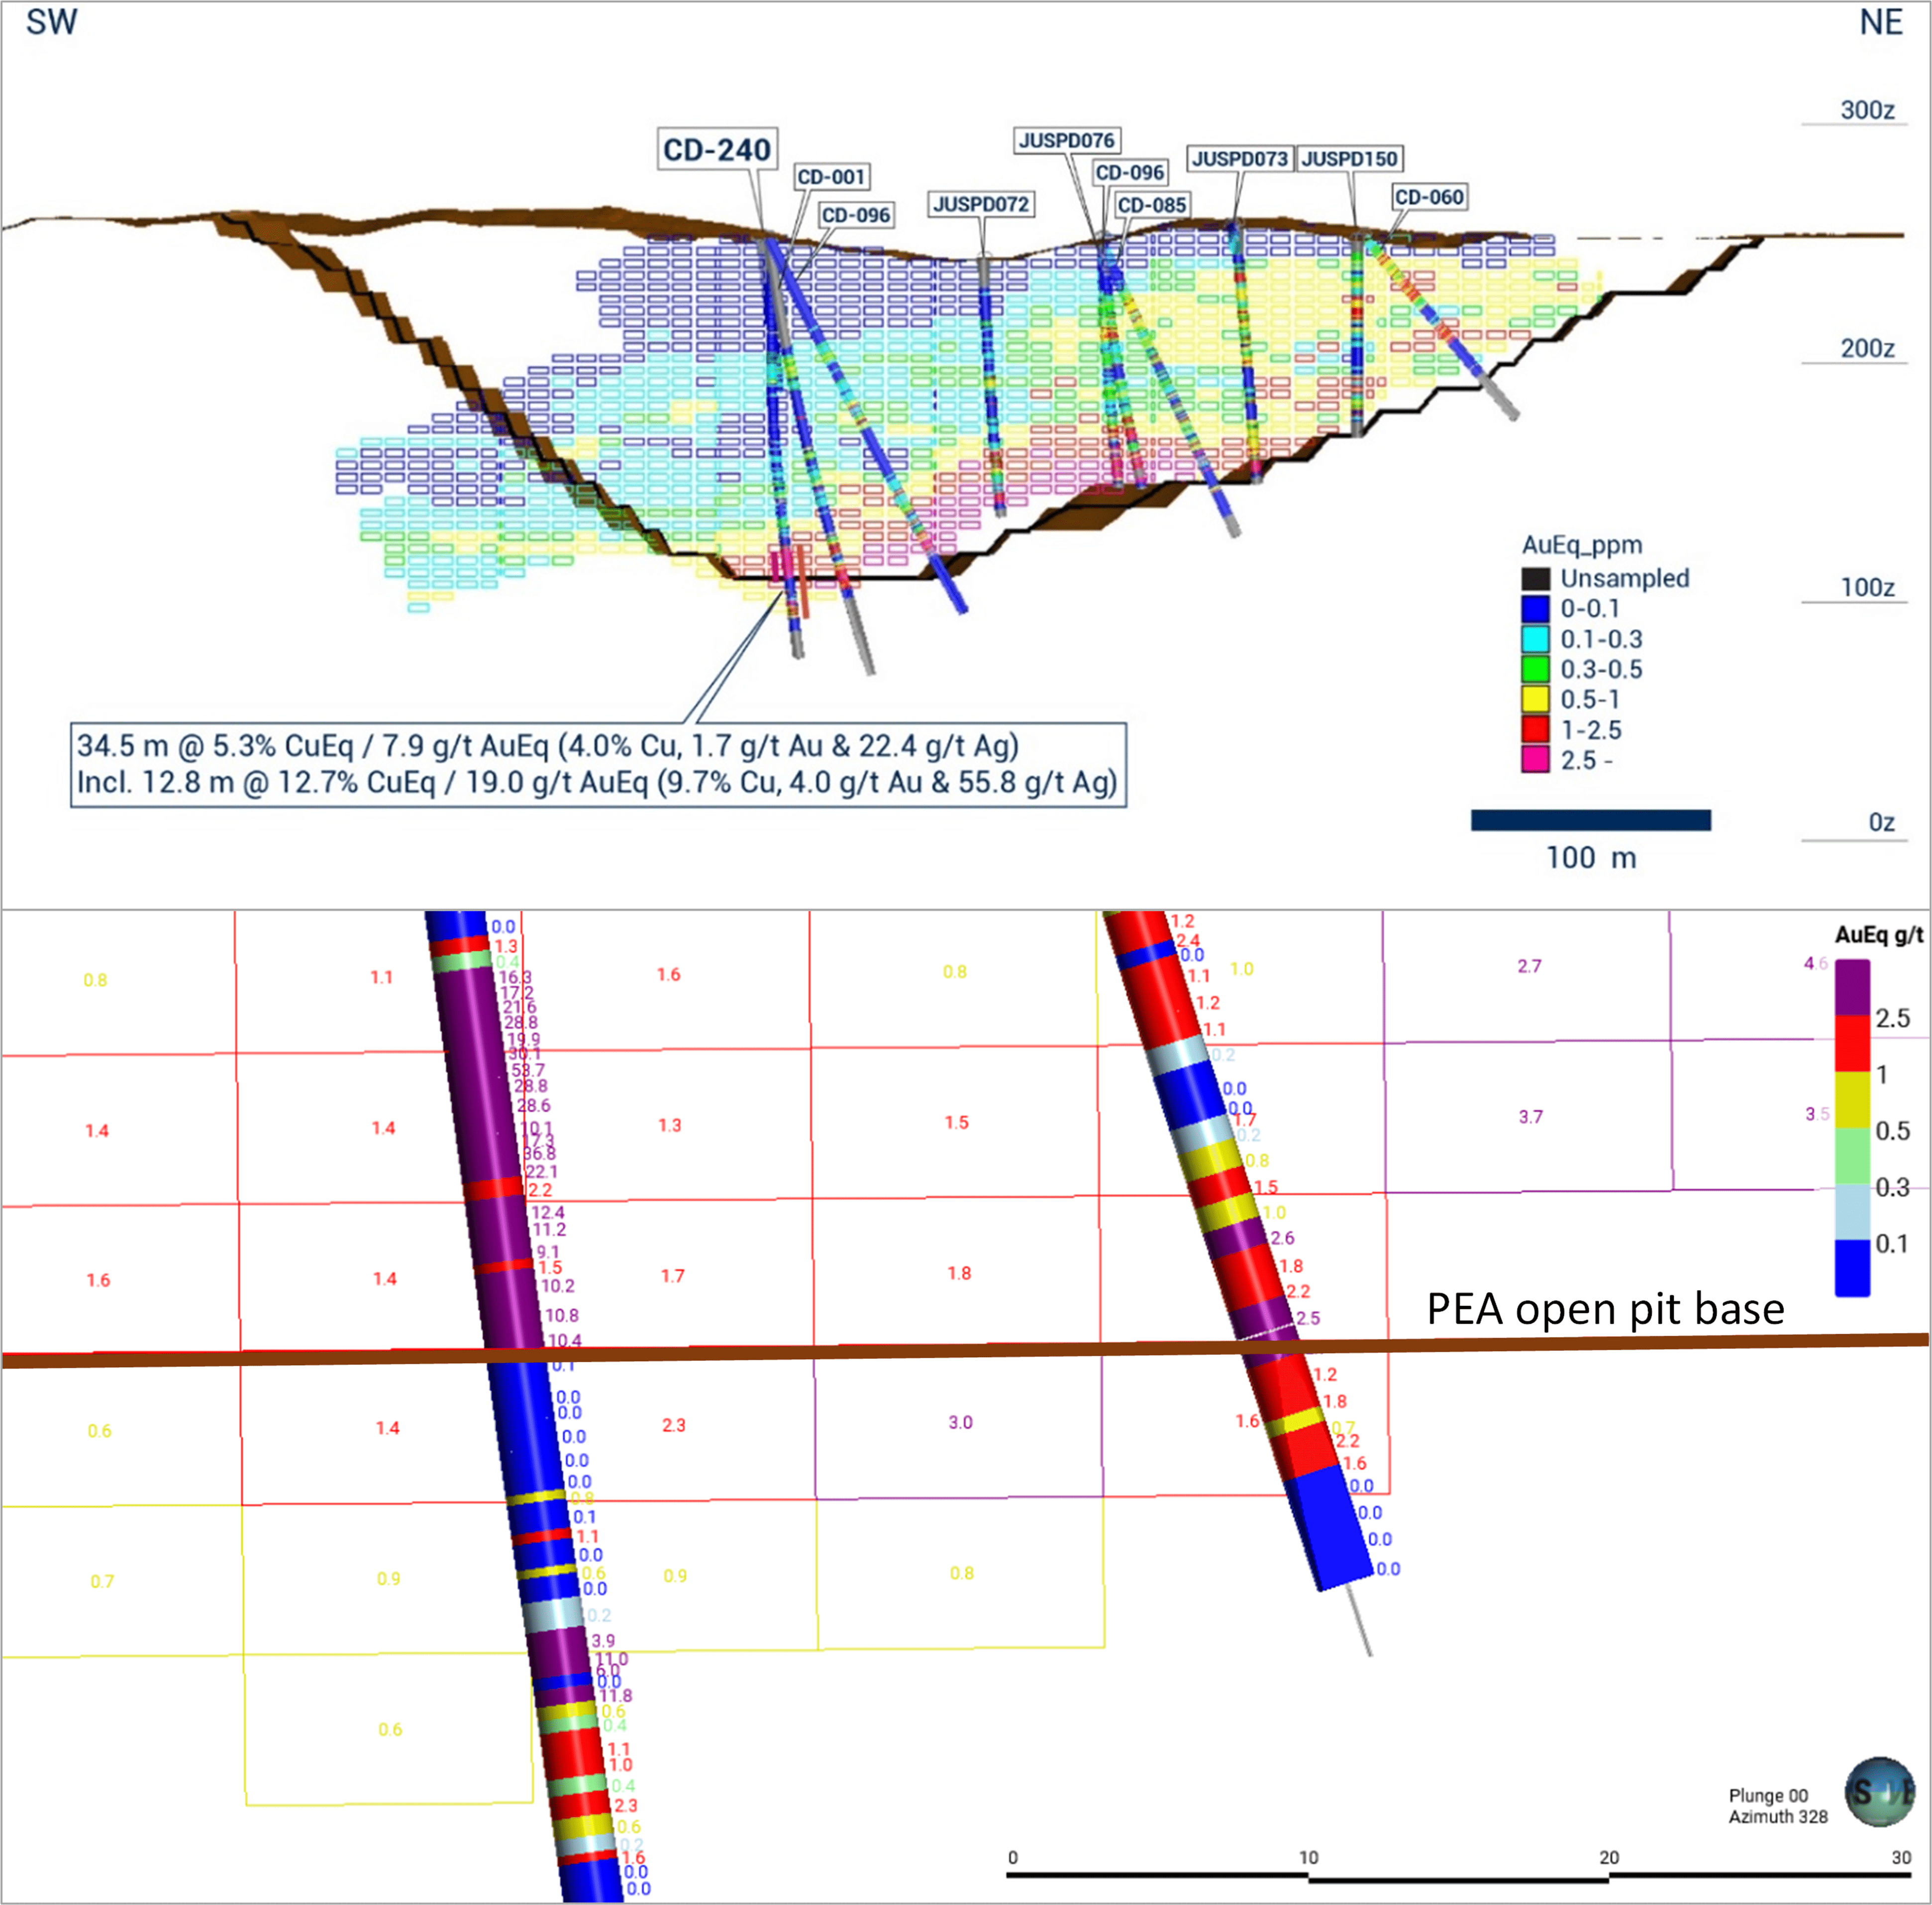Click the 10.8 assay value
Viewport: 1932px width, 1905px height.
pos(562,1316)
